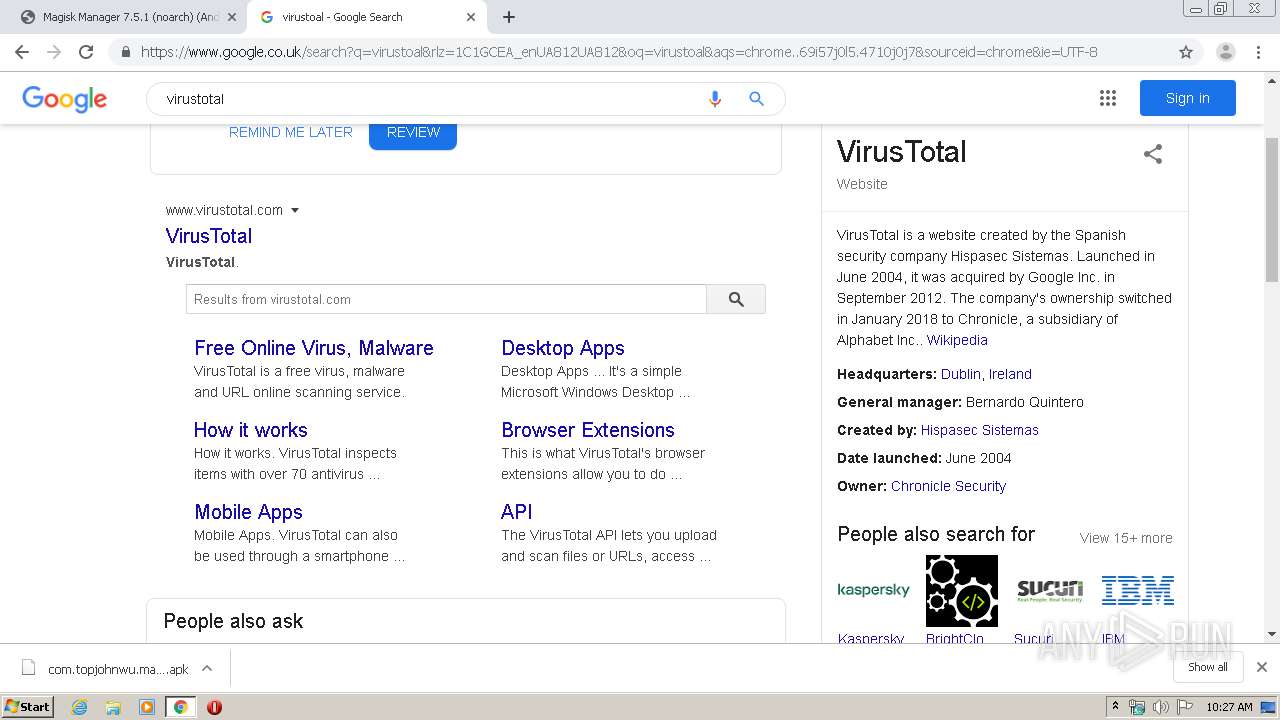Image resolution: width=1280 pixels, height=720 pixels.
Task: Open the Browser Extensions sitelink
Action: pyautogui.click(x=588, y=430)
